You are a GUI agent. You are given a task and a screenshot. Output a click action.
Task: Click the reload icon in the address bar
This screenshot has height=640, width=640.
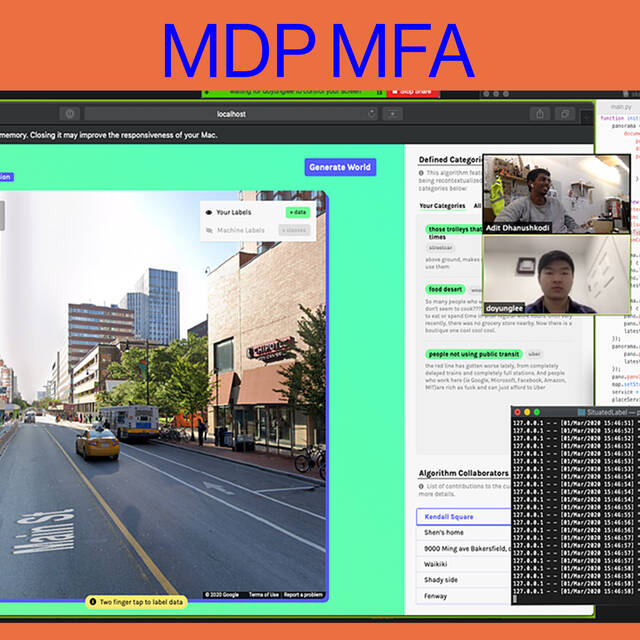[371, 113]
